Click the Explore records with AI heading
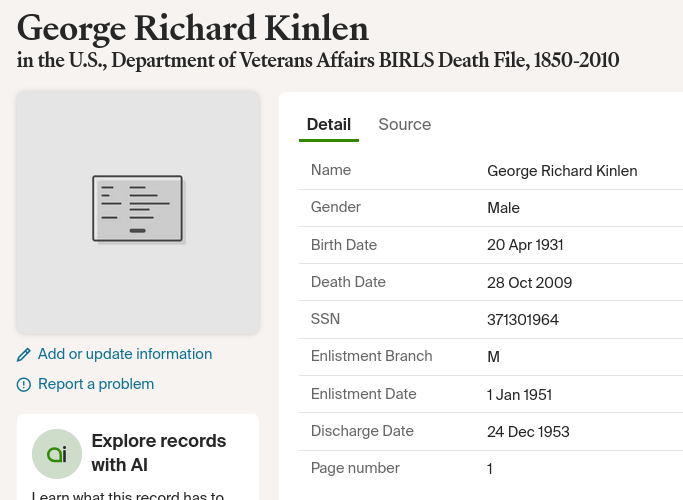 click(159, 453)
